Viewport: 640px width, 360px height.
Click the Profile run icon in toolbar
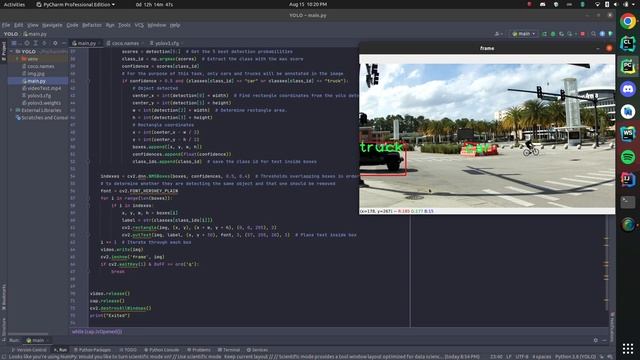(570, 34)
